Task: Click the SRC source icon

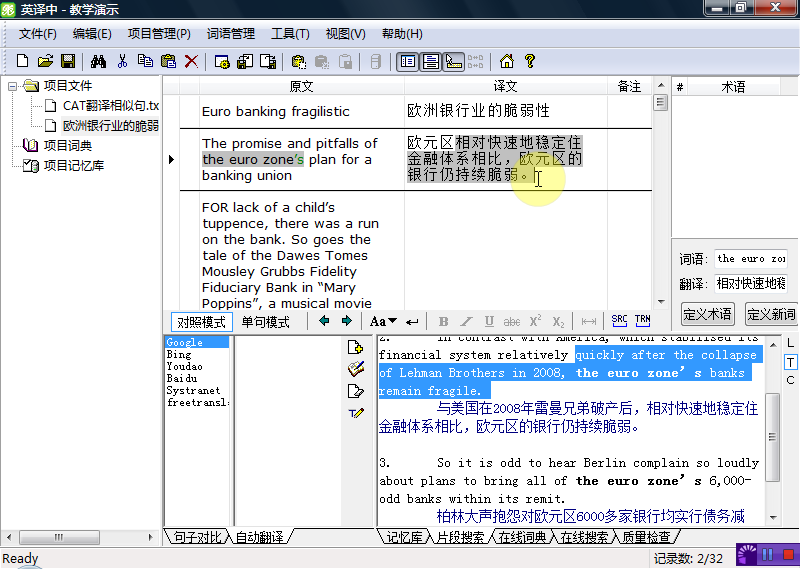Action: coord(619,321)
